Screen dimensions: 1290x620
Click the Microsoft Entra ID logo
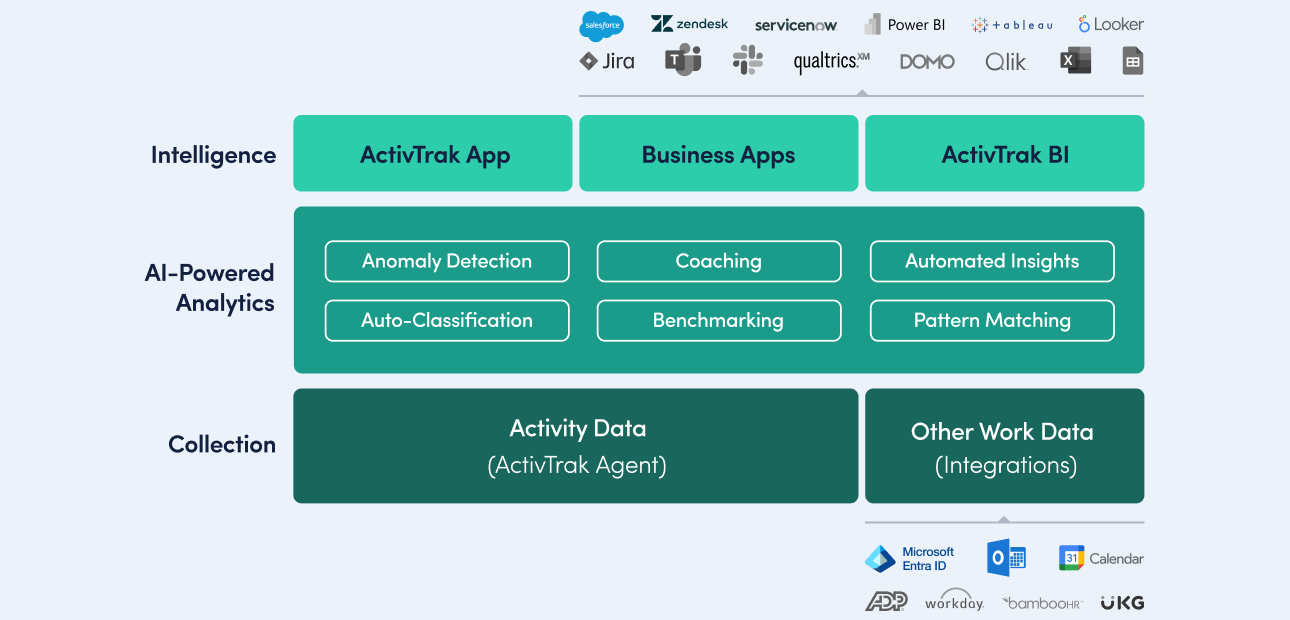tap(909, 558)
